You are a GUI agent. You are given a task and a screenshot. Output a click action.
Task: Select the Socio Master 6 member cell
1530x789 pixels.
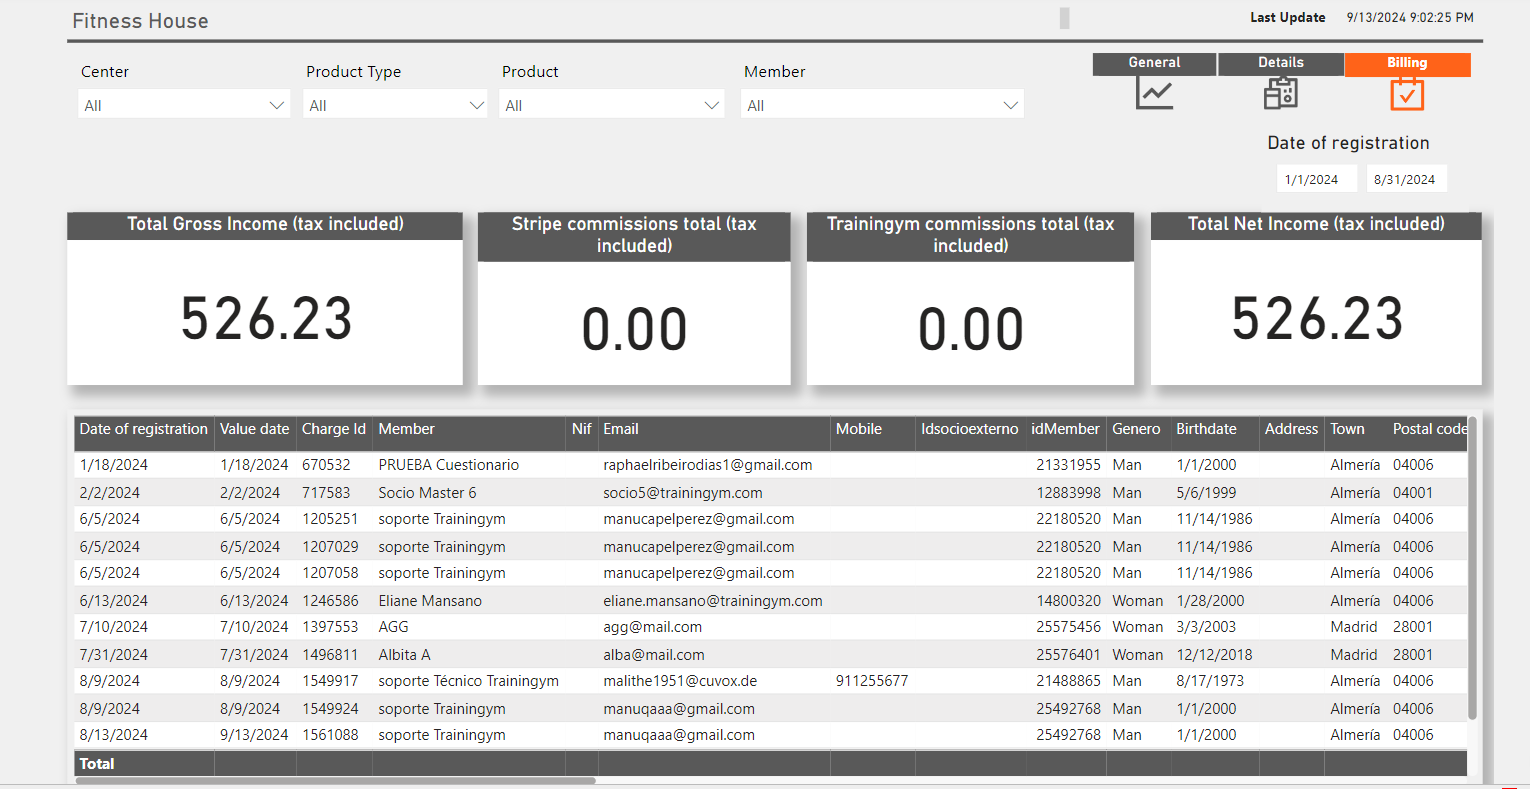pos(427,493)
